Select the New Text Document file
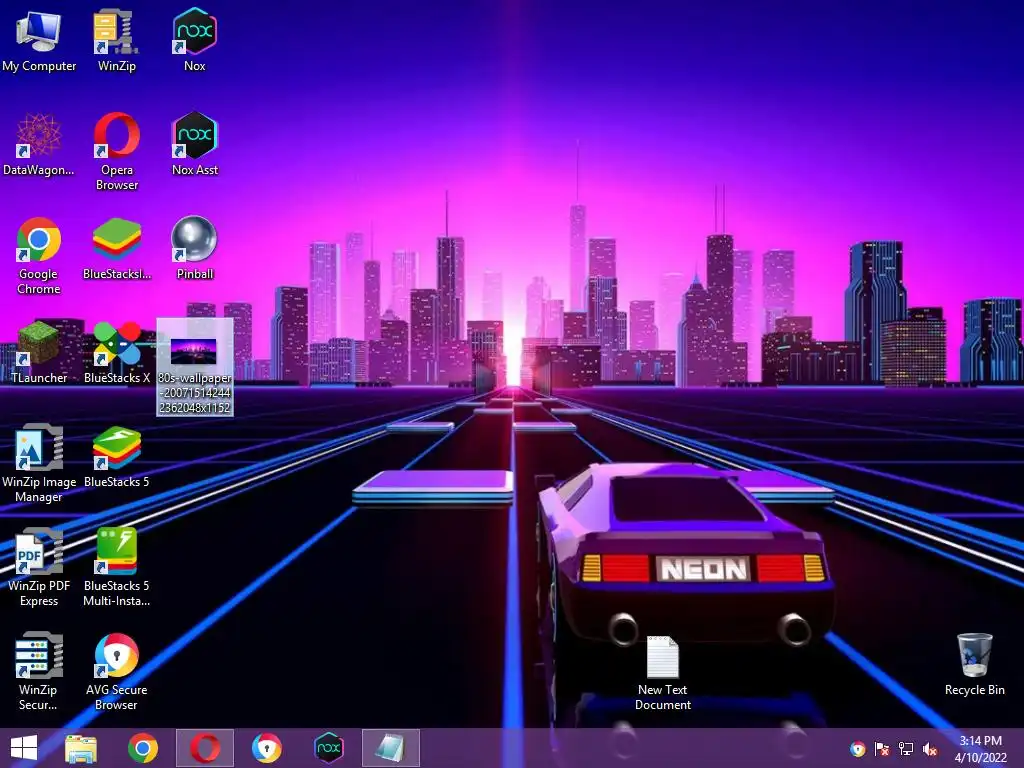1024x768 pixels. coord(663,673)
